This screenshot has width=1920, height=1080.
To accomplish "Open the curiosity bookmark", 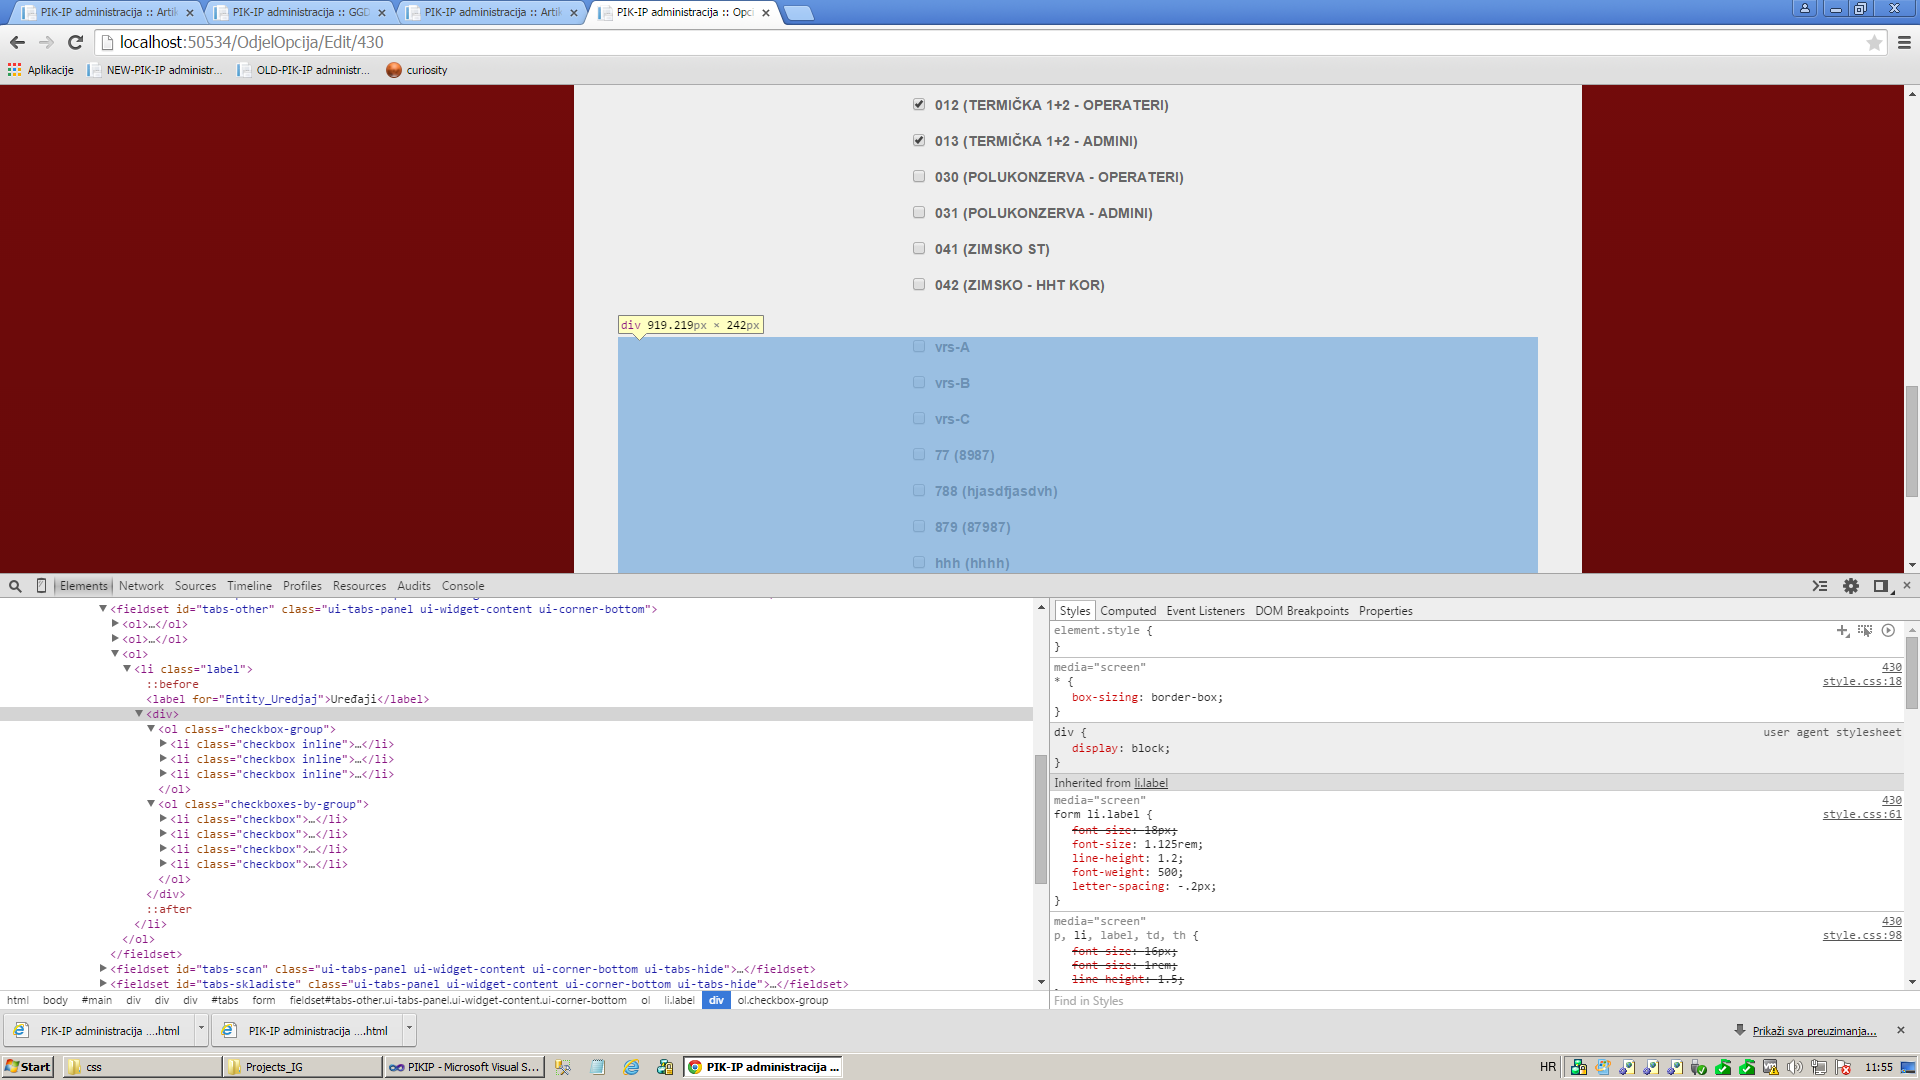I will click(x=417, y=70).
